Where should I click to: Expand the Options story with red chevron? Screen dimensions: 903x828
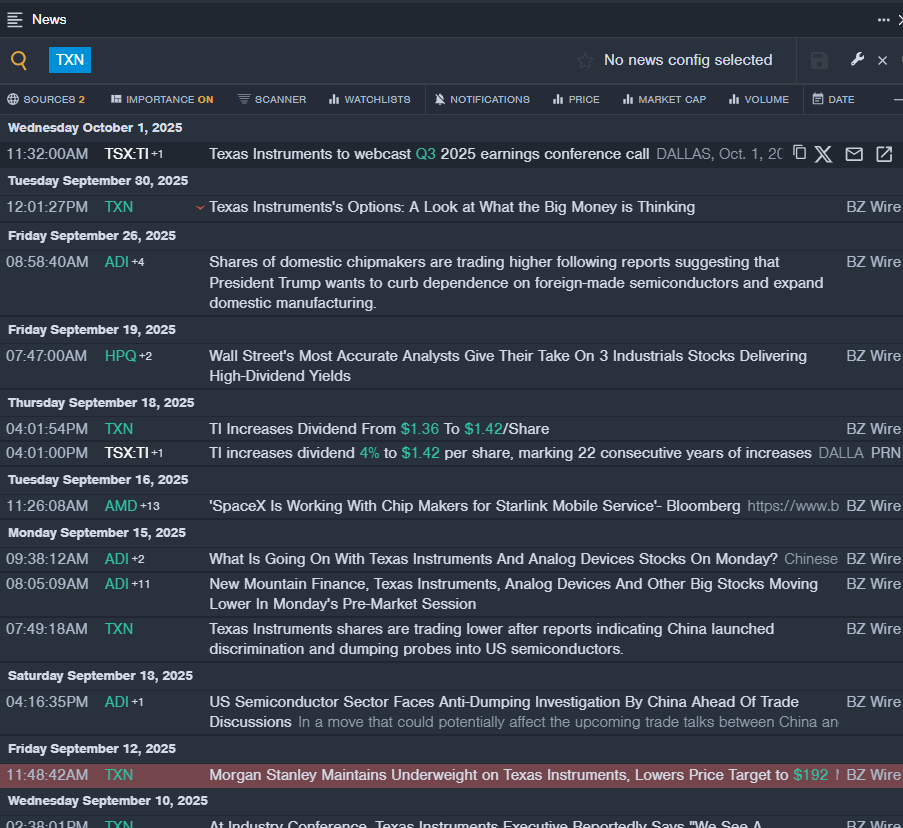pyautogui.click(x=200, y=208)
